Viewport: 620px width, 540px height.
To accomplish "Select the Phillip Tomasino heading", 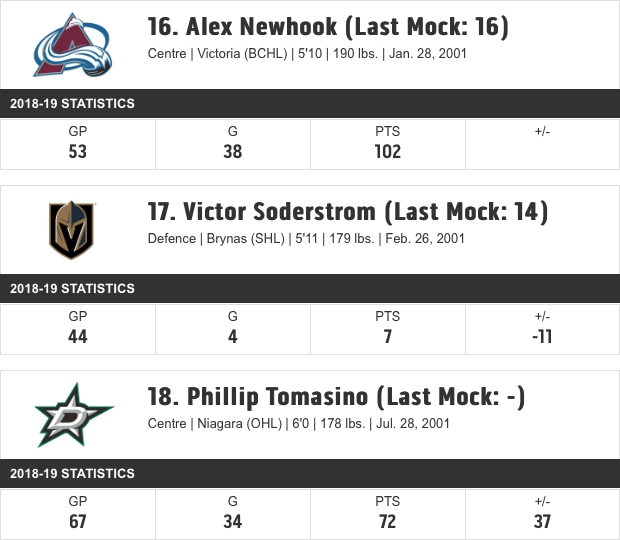I will (x=336, y=397).
